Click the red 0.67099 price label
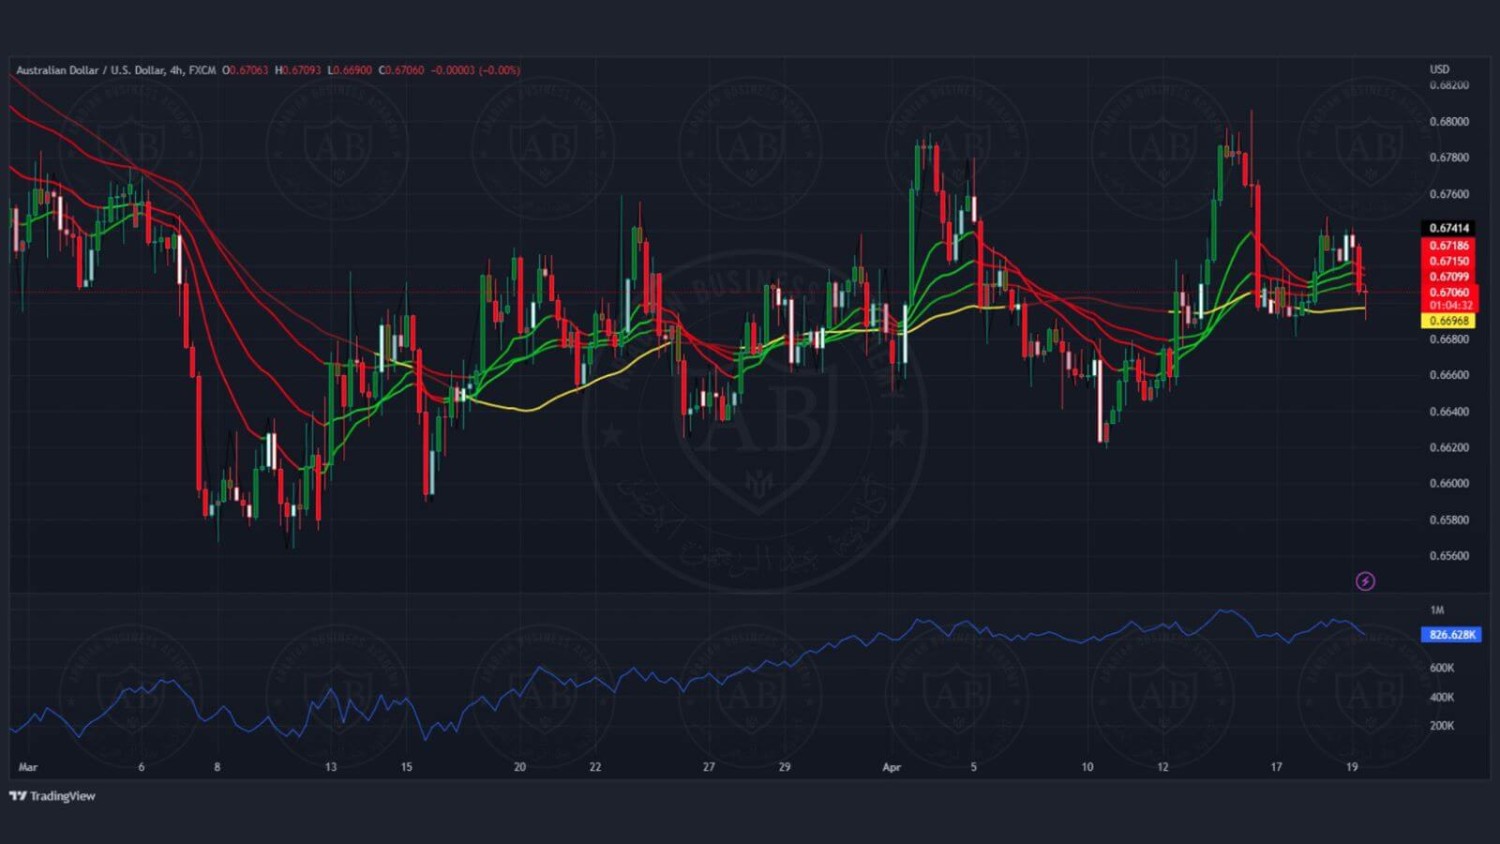The image size is (1500, 844). (x=1448, y=277)
